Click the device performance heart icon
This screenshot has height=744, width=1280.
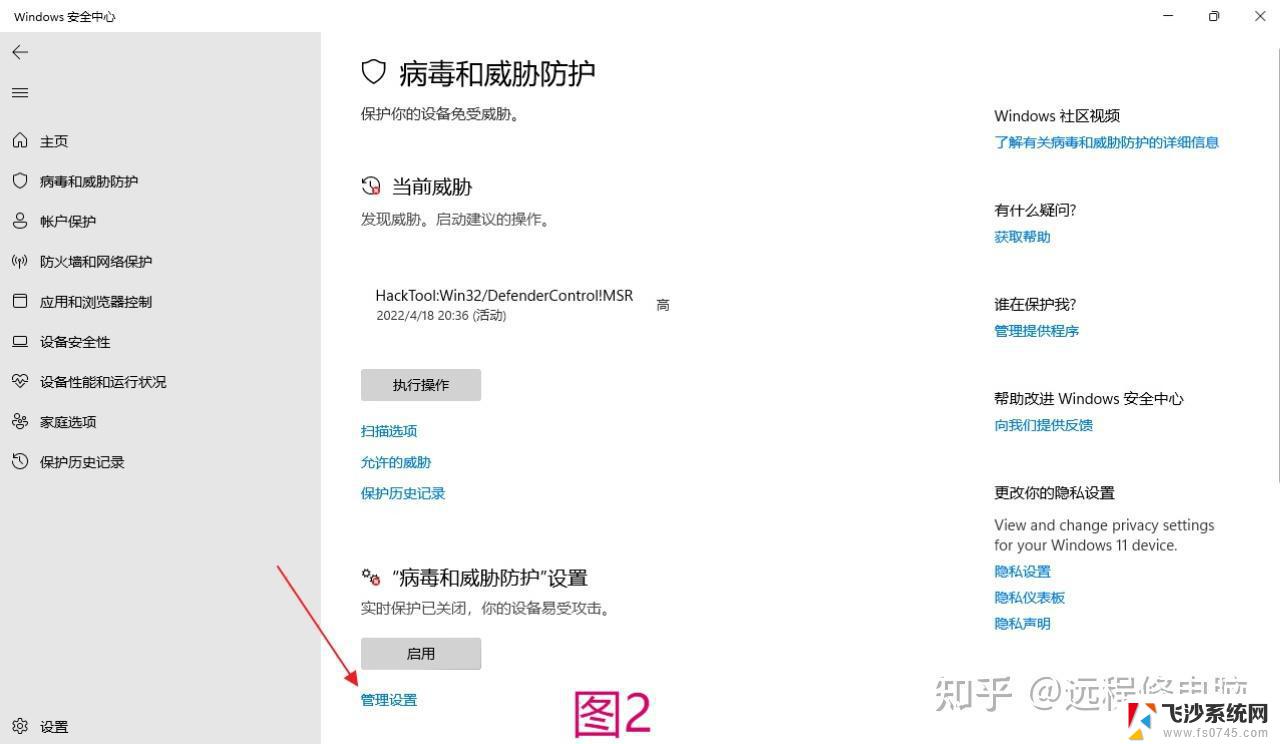[x=20, y=381]
